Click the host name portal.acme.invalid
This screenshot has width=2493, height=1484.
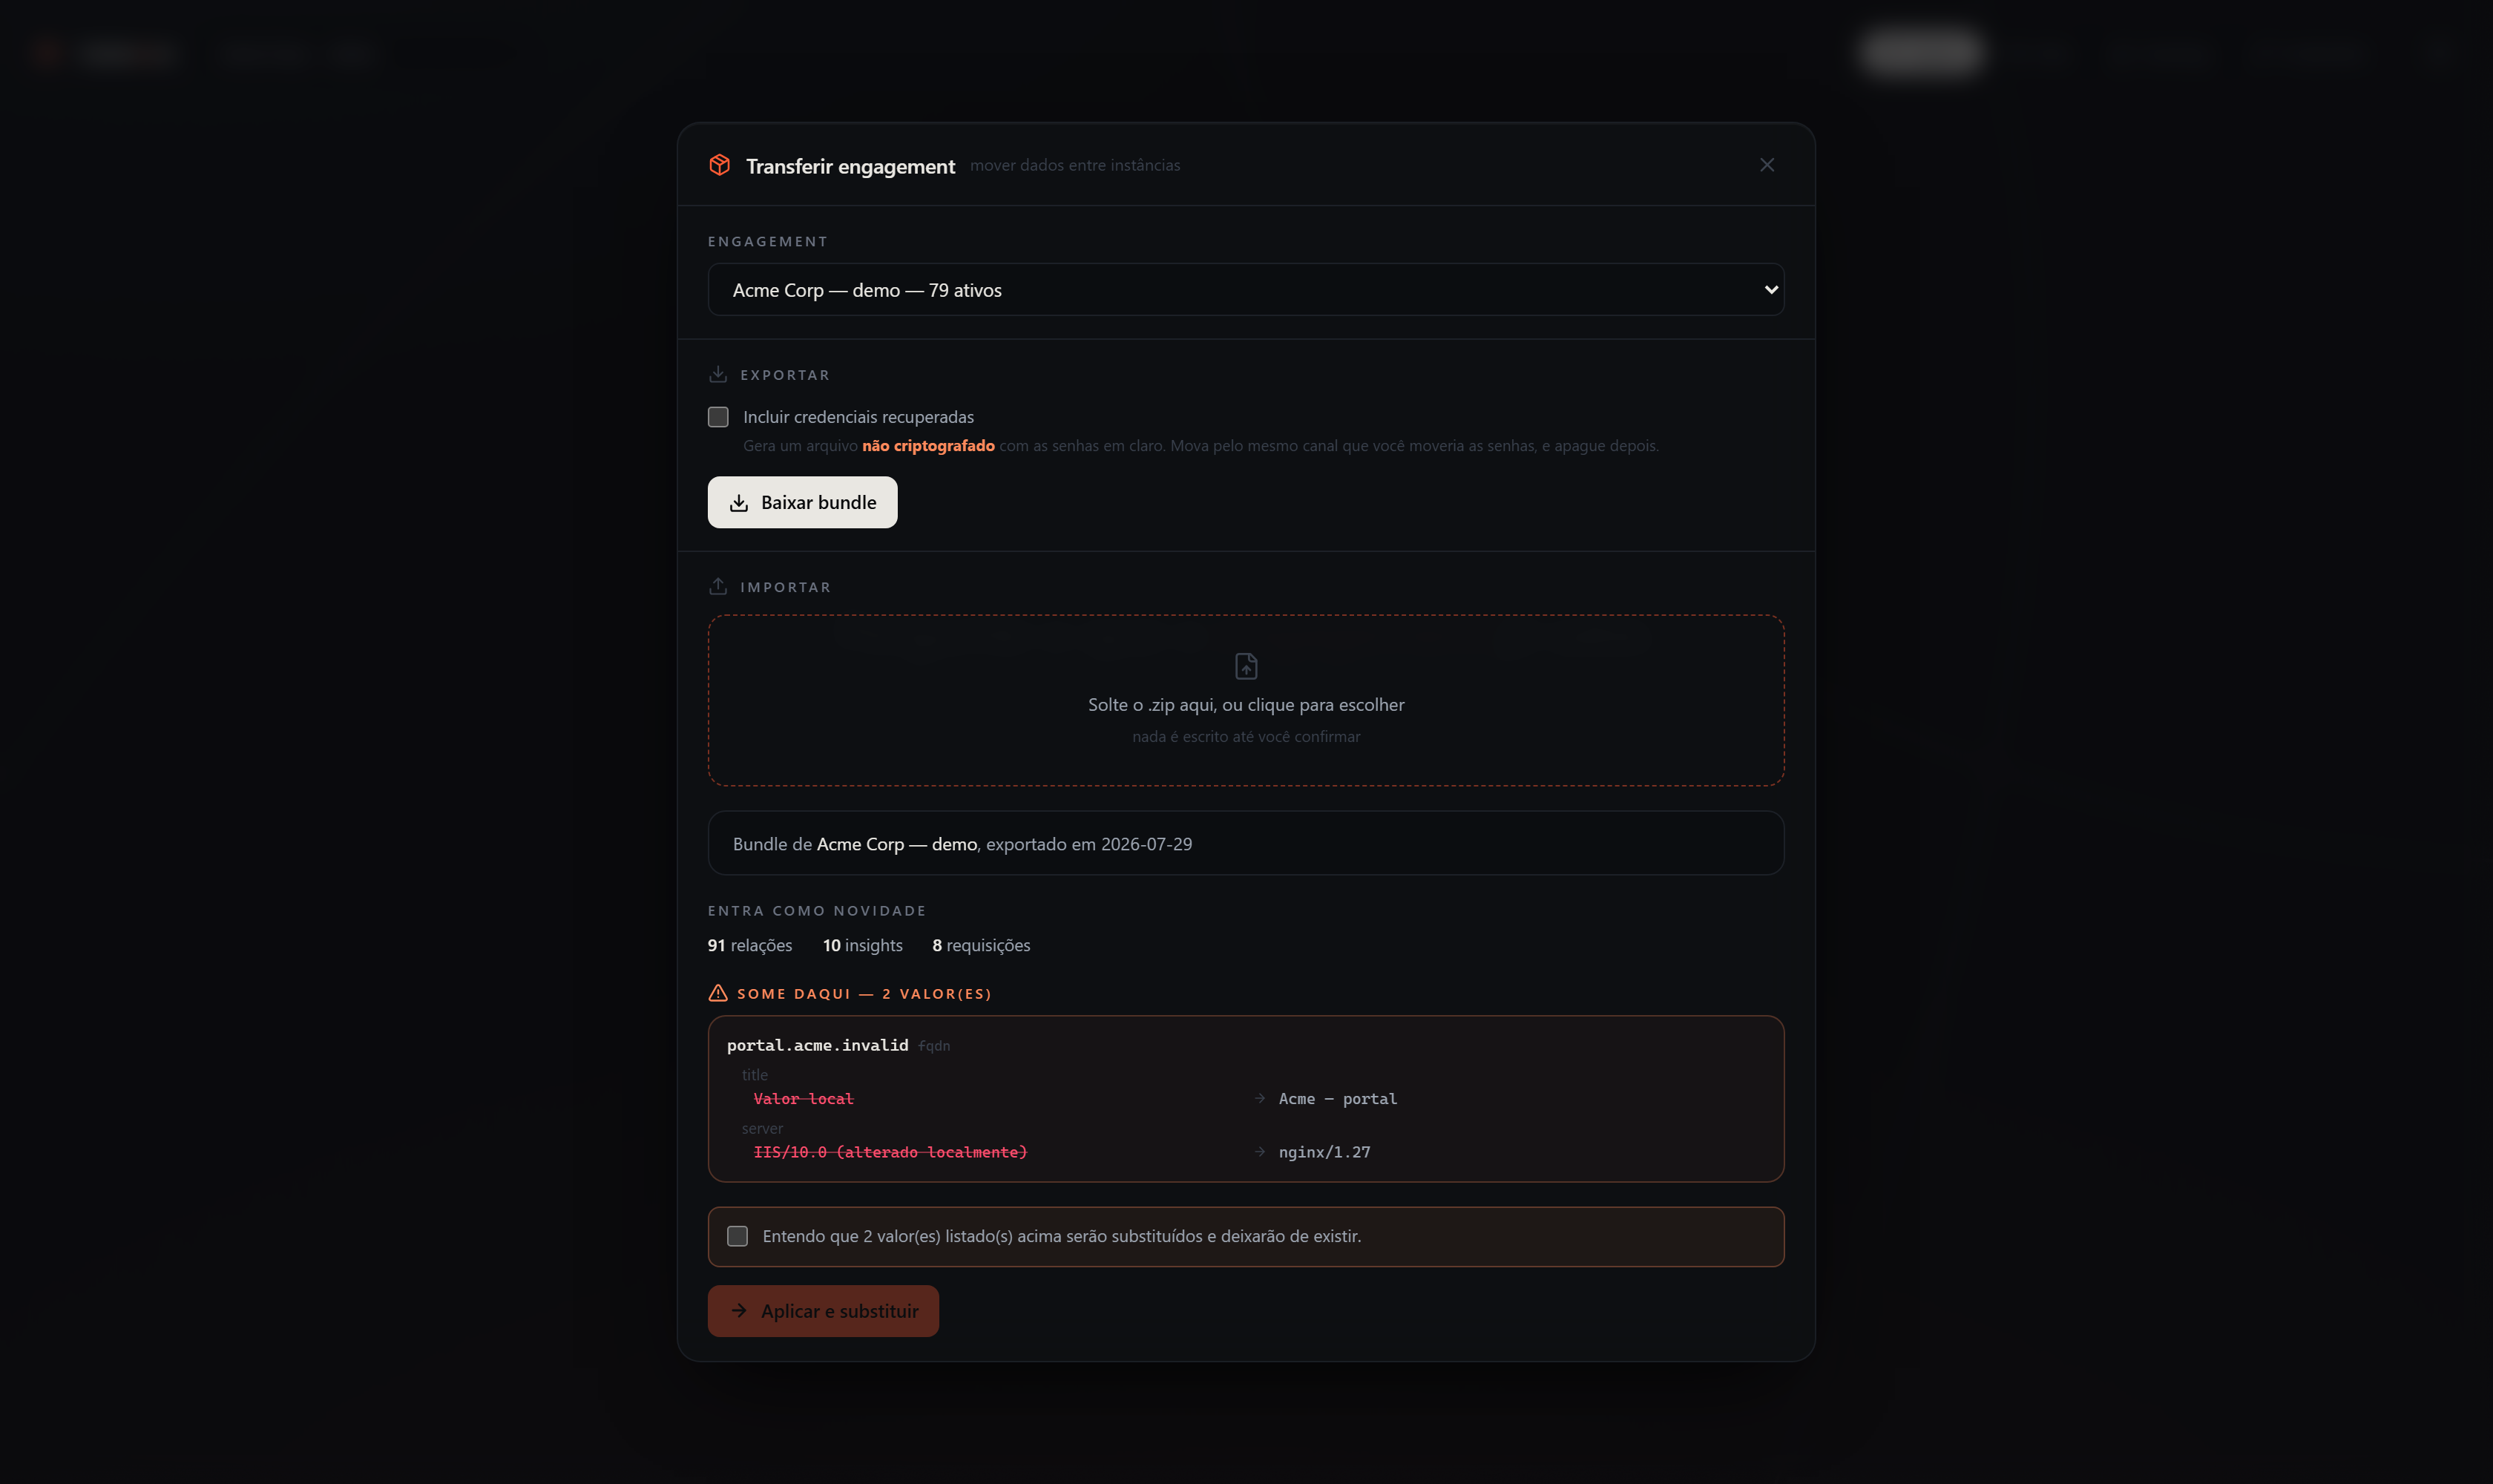tap(817, 1045)
